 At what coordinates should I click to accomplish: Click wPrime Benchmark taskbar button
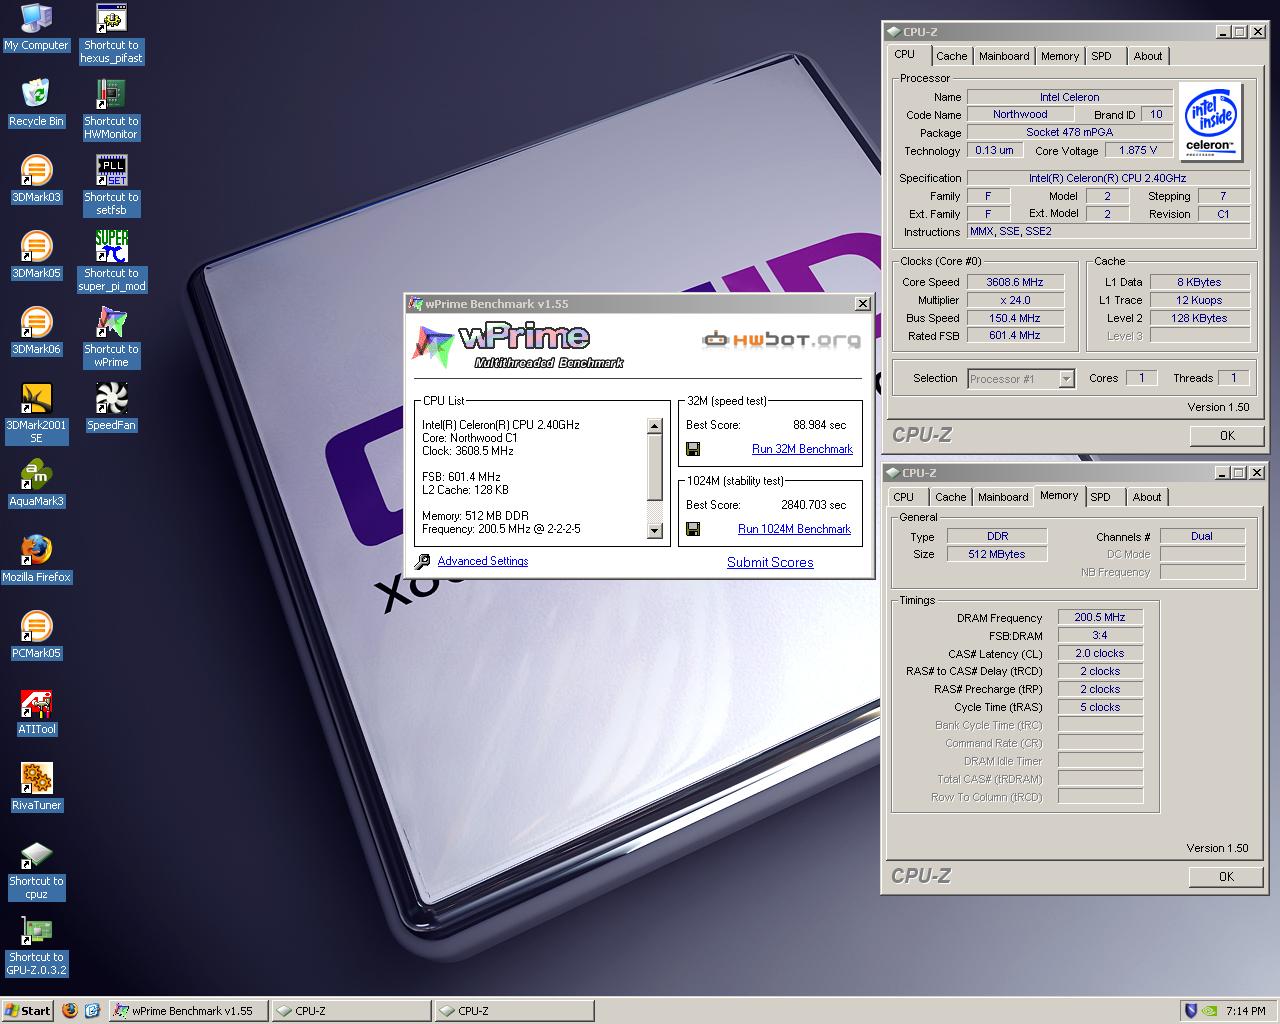coord(188,1011)
